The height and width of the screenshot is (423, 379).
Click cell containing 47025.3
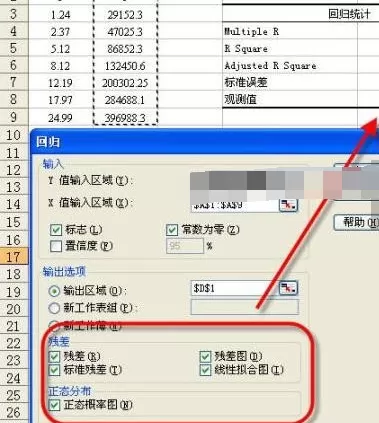125,32
